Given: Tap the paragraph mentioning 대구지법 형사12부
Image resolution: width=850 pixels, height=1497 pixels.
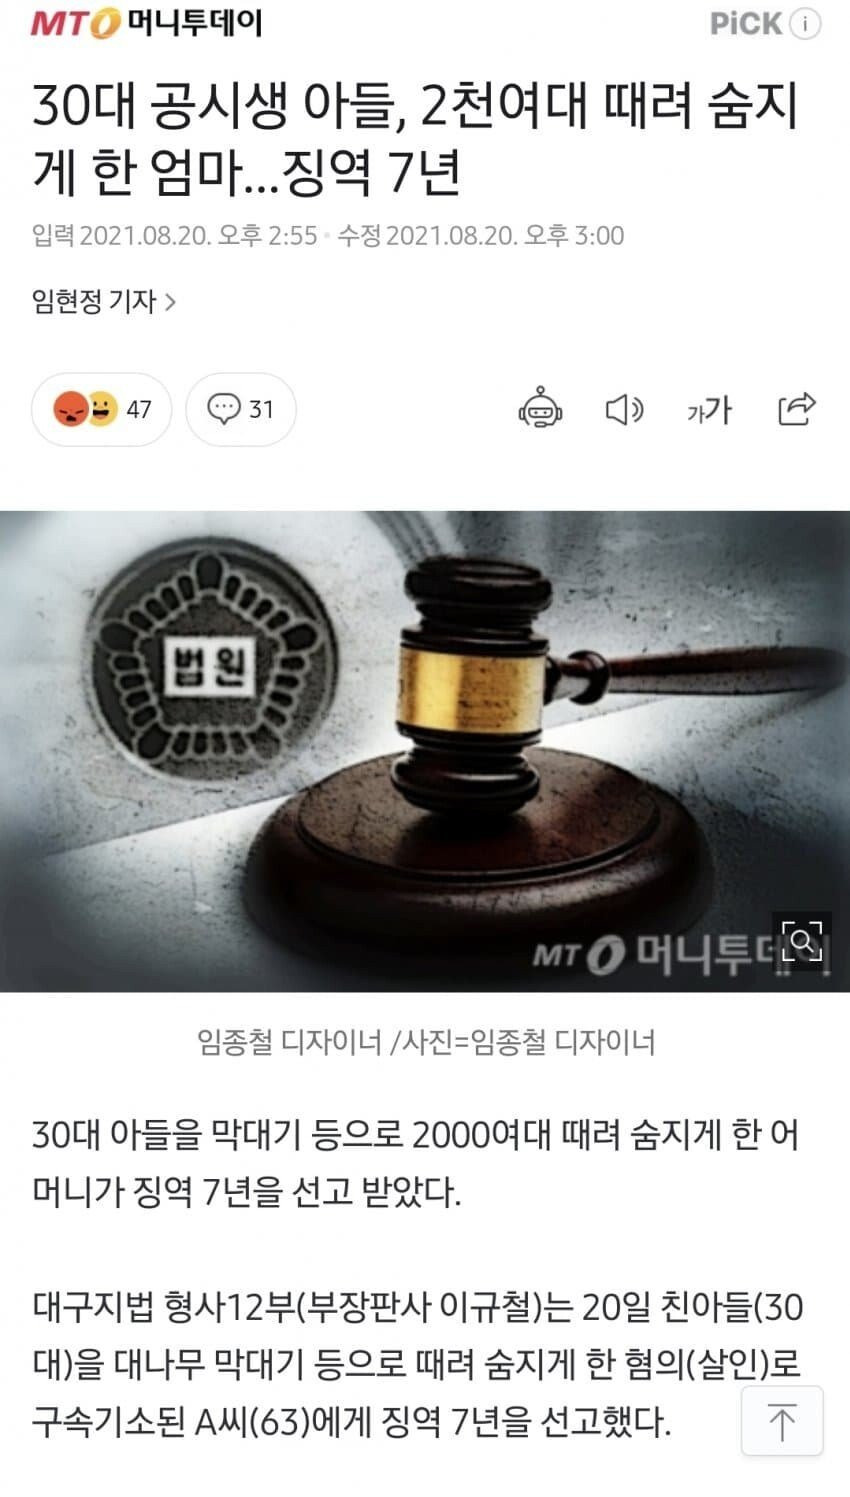Looking at the screenshot, I should 418,1363.
